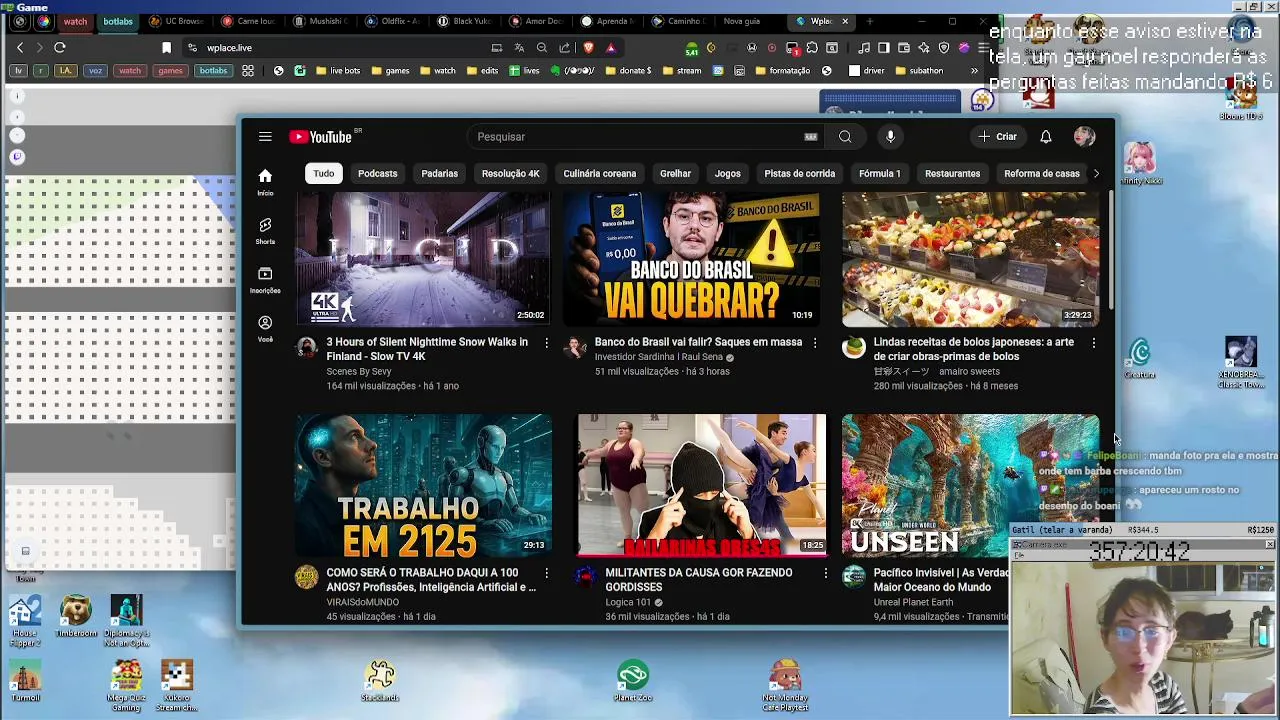Bookmark this page with the bookmark icon
This screenshot has height=720, width=1280.
click(166, 47)
